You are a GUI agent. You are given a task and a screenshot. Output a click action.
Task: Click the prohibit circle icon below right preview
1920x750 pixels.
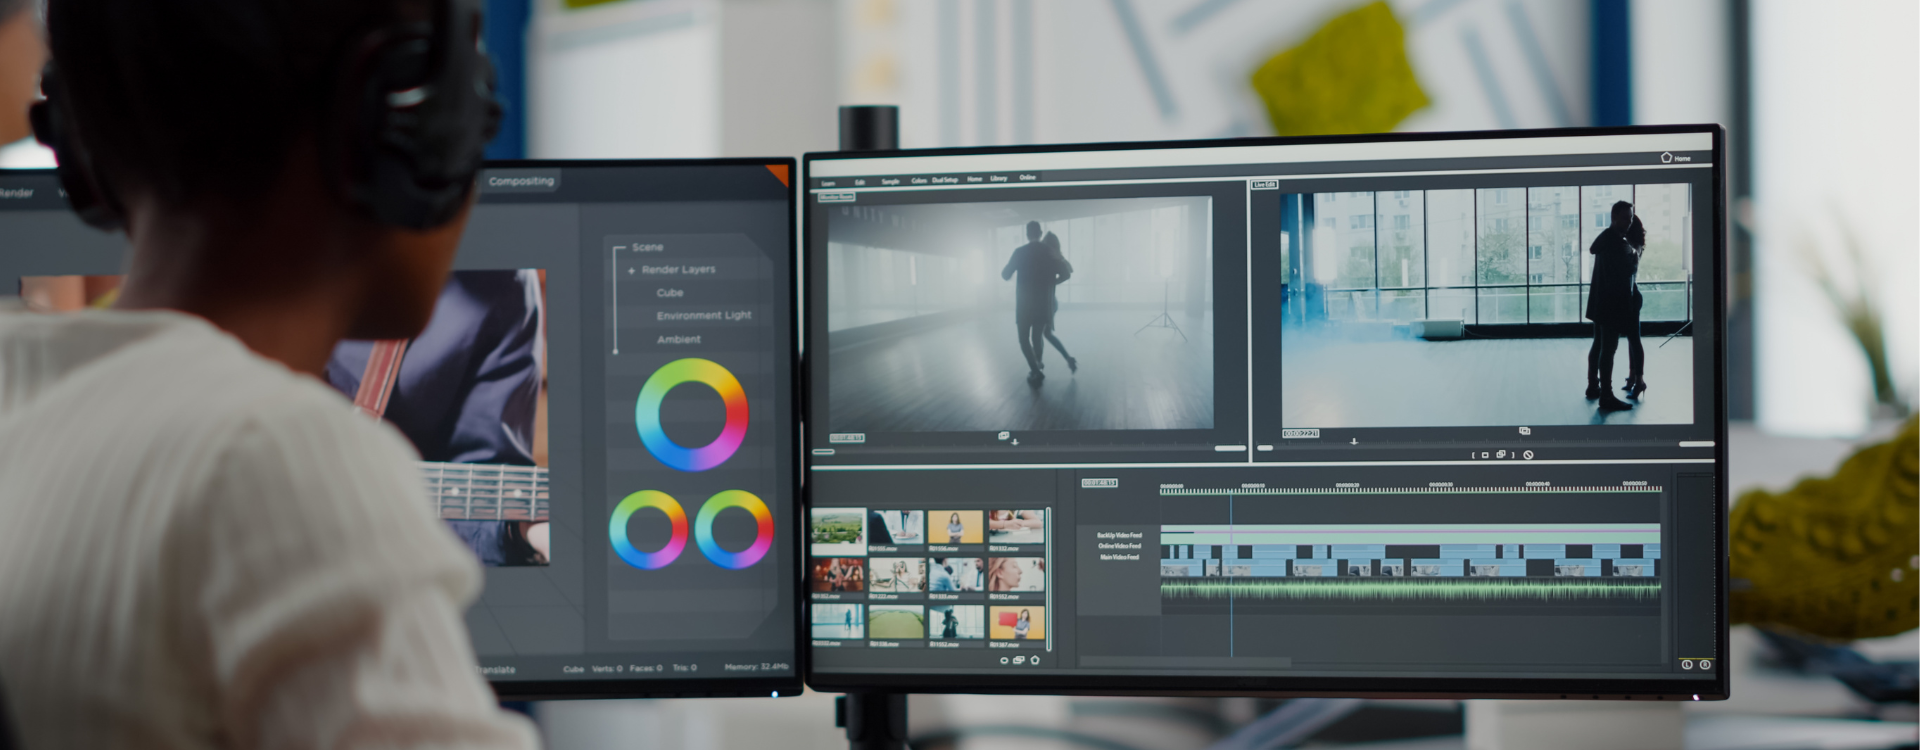point(1528,455)
